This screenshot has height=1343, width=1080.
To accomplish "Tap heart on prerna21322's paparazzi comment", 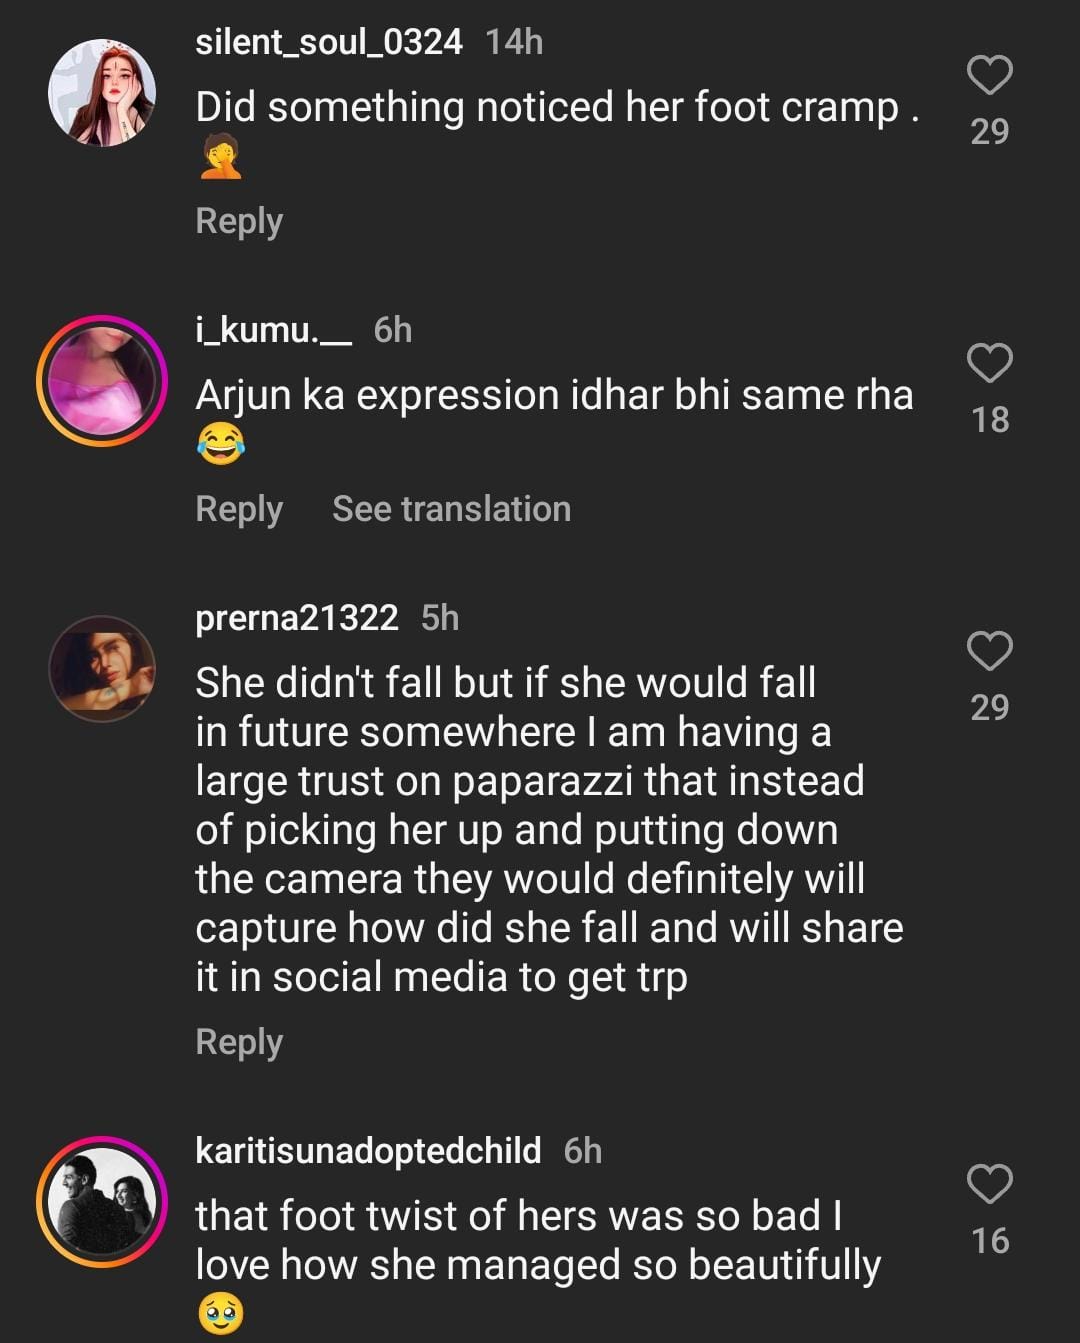I will pos(990,651).
